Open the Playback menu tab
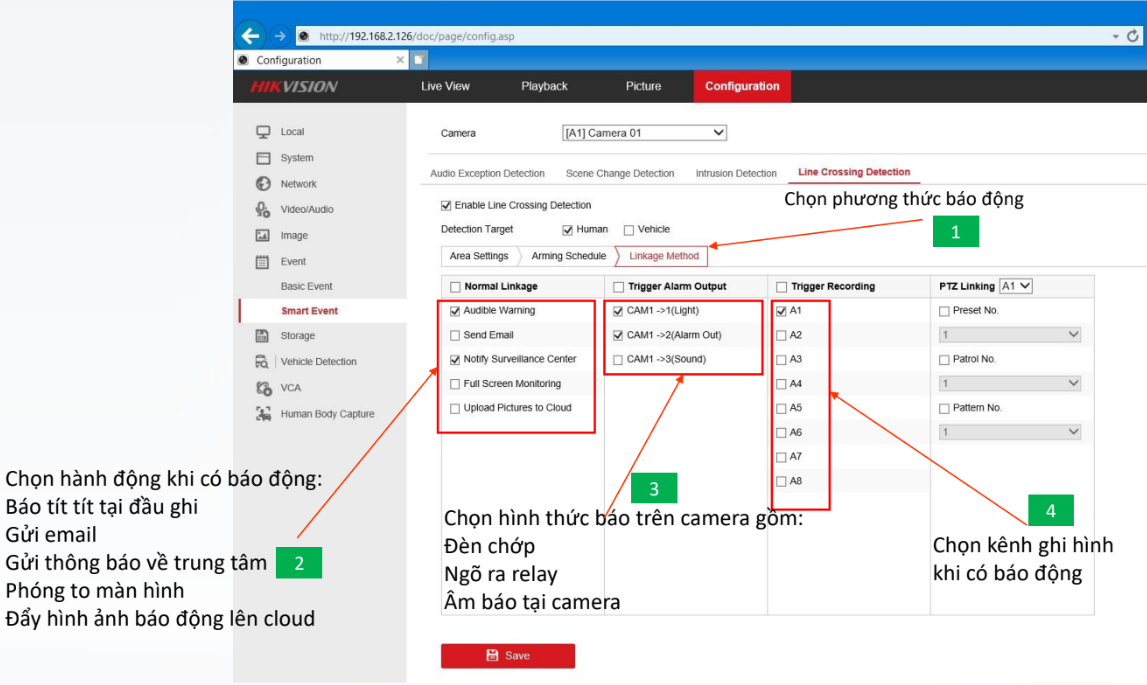This screenshot has width=1147, height=685. tap(544, 86)
